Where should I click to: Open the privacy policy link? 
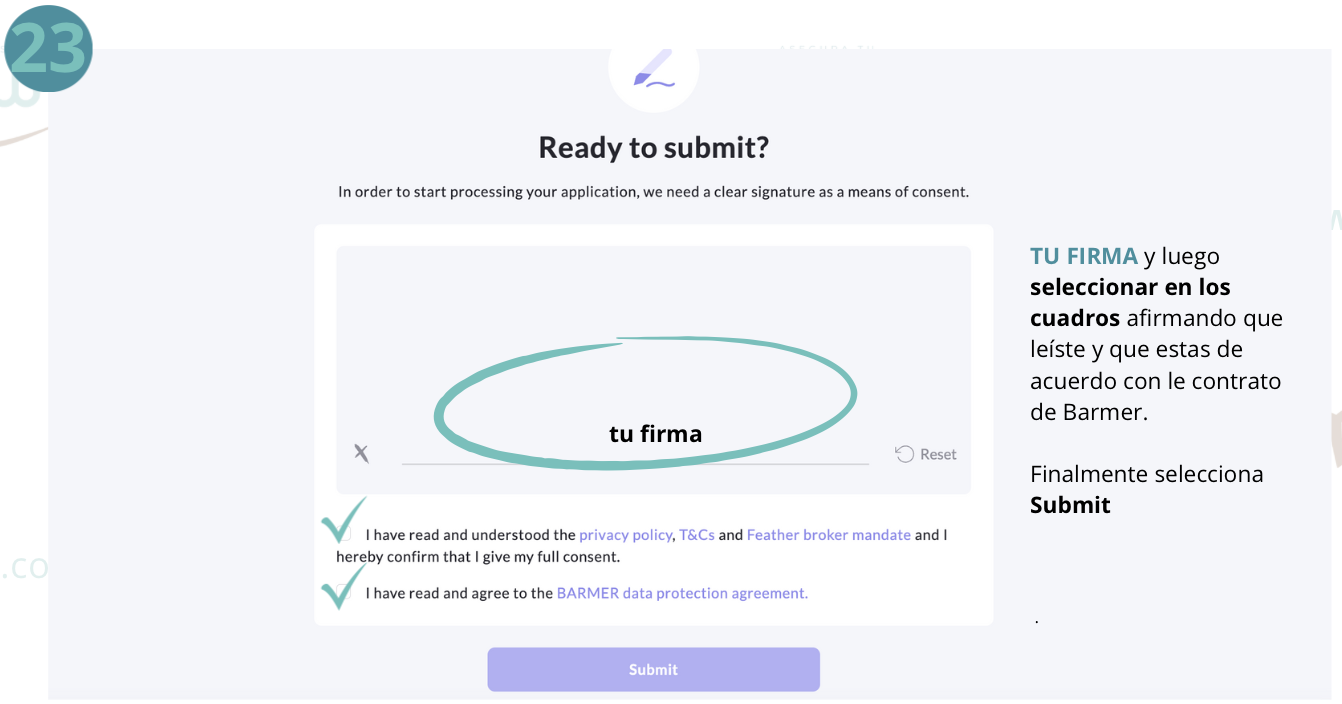point(625,535)
